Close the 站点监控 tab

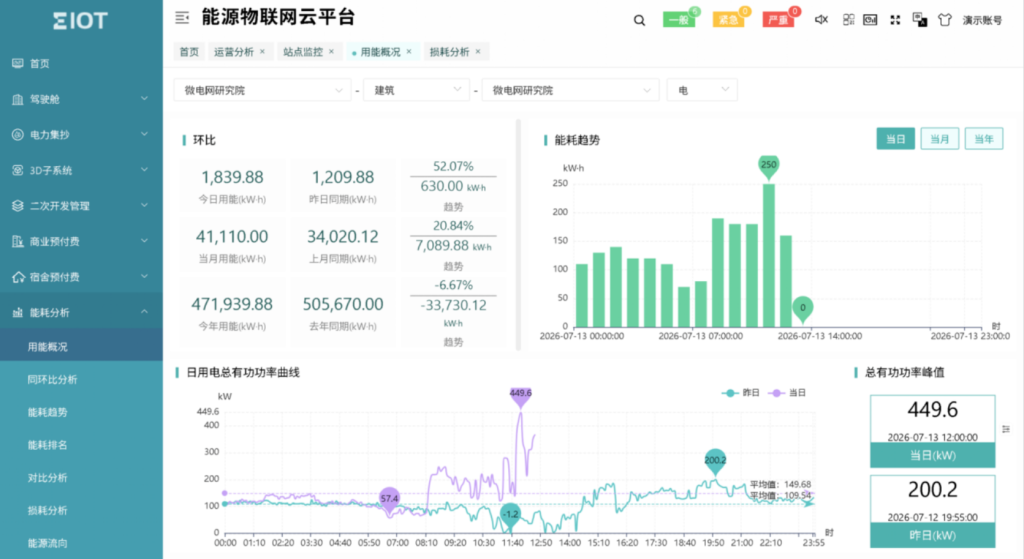(x=332, y=52)
